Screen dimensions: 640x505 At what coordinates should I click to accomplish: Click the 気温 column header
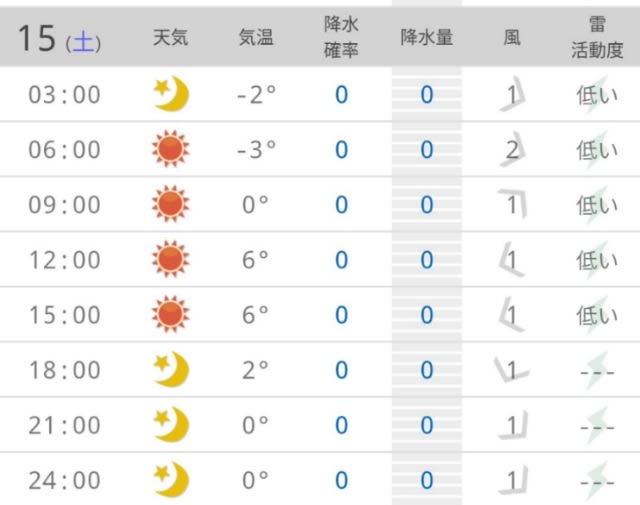coord(256,38)
